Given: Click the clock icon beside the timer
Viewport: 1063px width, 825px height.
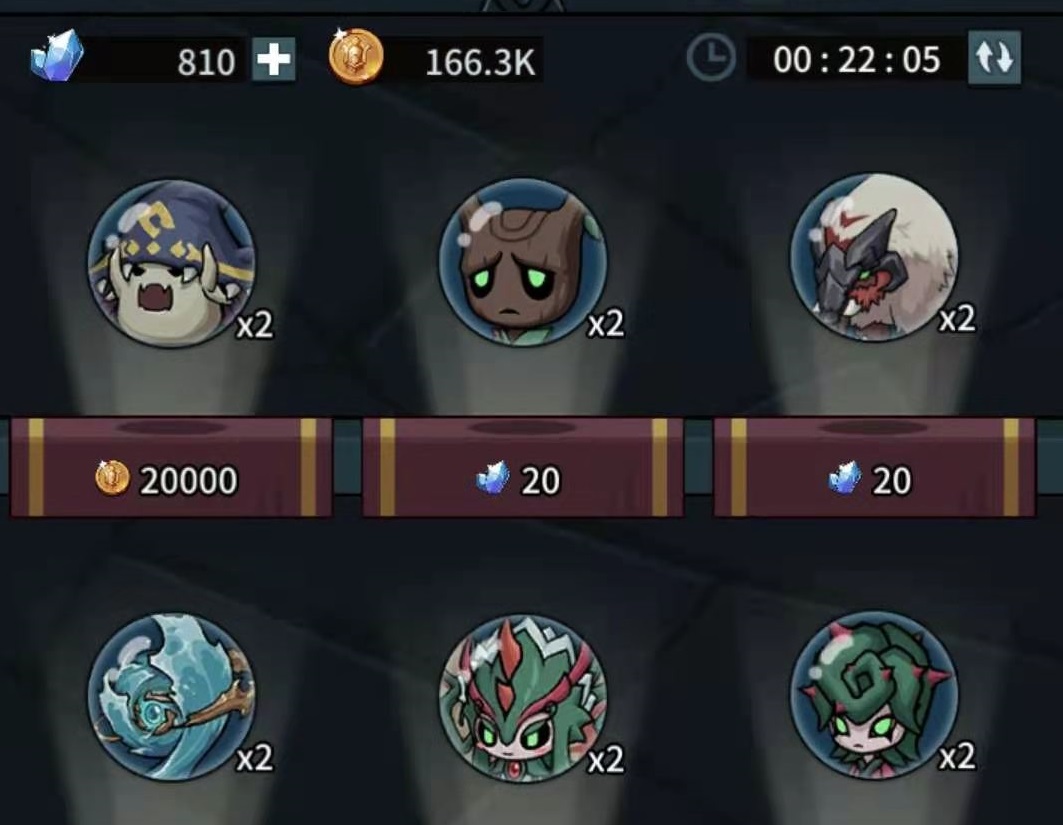Looking at the screenshot, I should coord(711,58).
